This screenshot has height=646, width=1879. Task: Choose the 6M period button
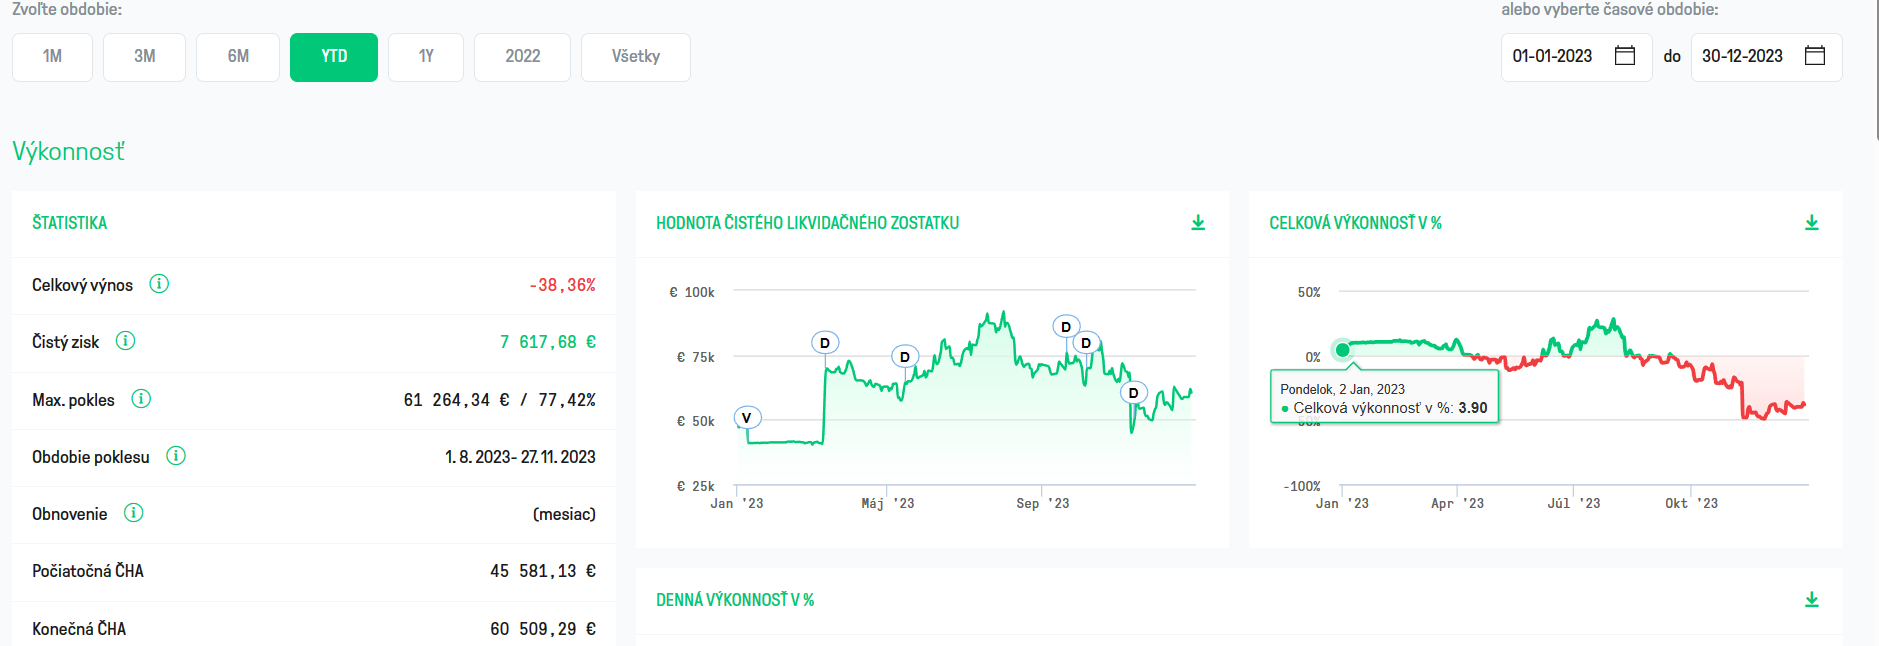pos(238,57)
